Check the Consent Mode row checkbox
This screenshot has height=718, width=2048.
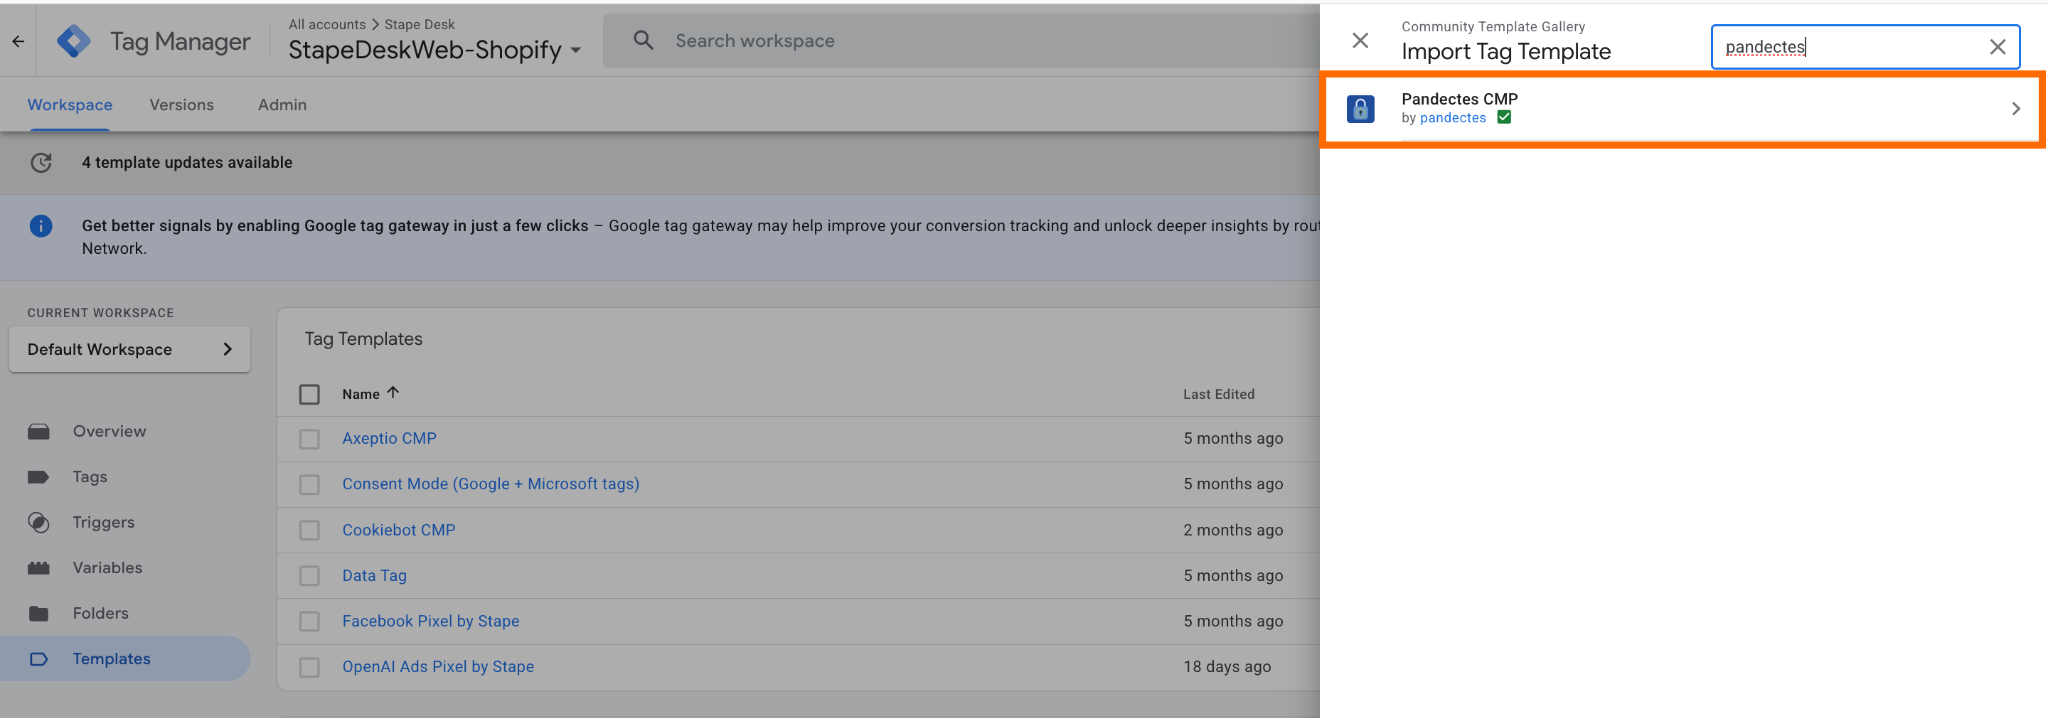[310, 484]
